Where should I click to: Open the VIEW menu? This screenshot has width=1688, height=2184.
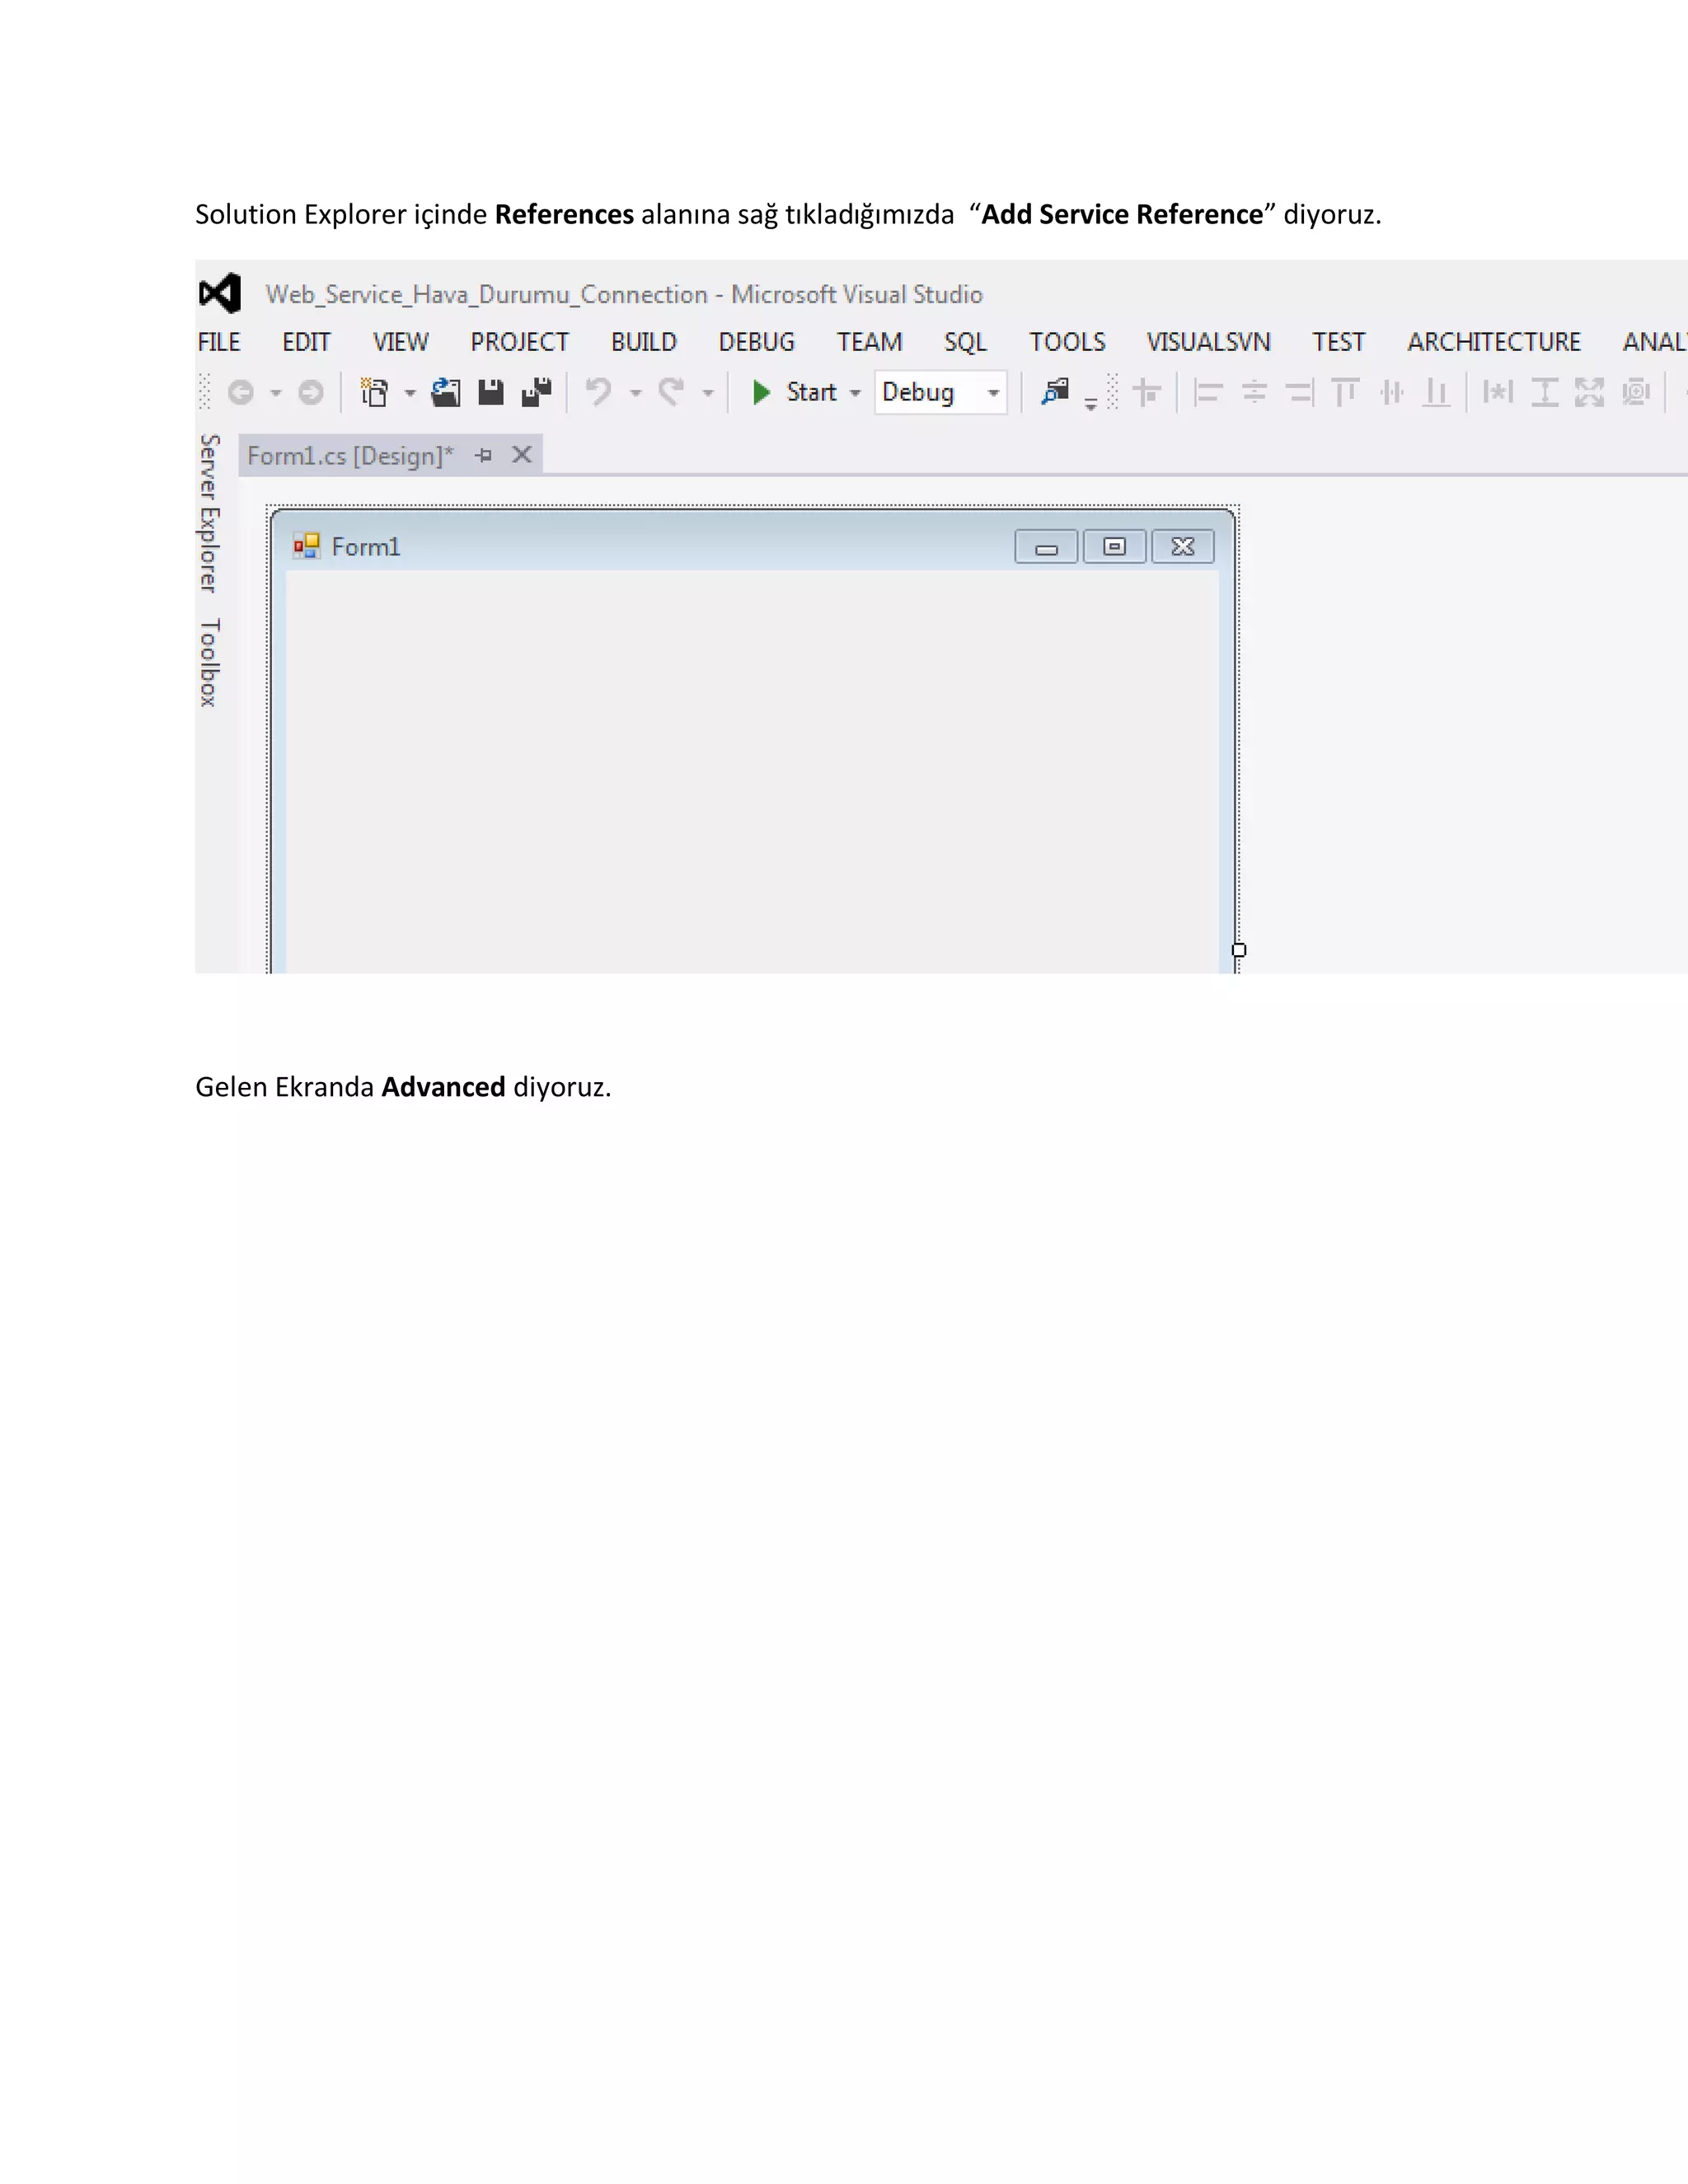click(401, 342)
